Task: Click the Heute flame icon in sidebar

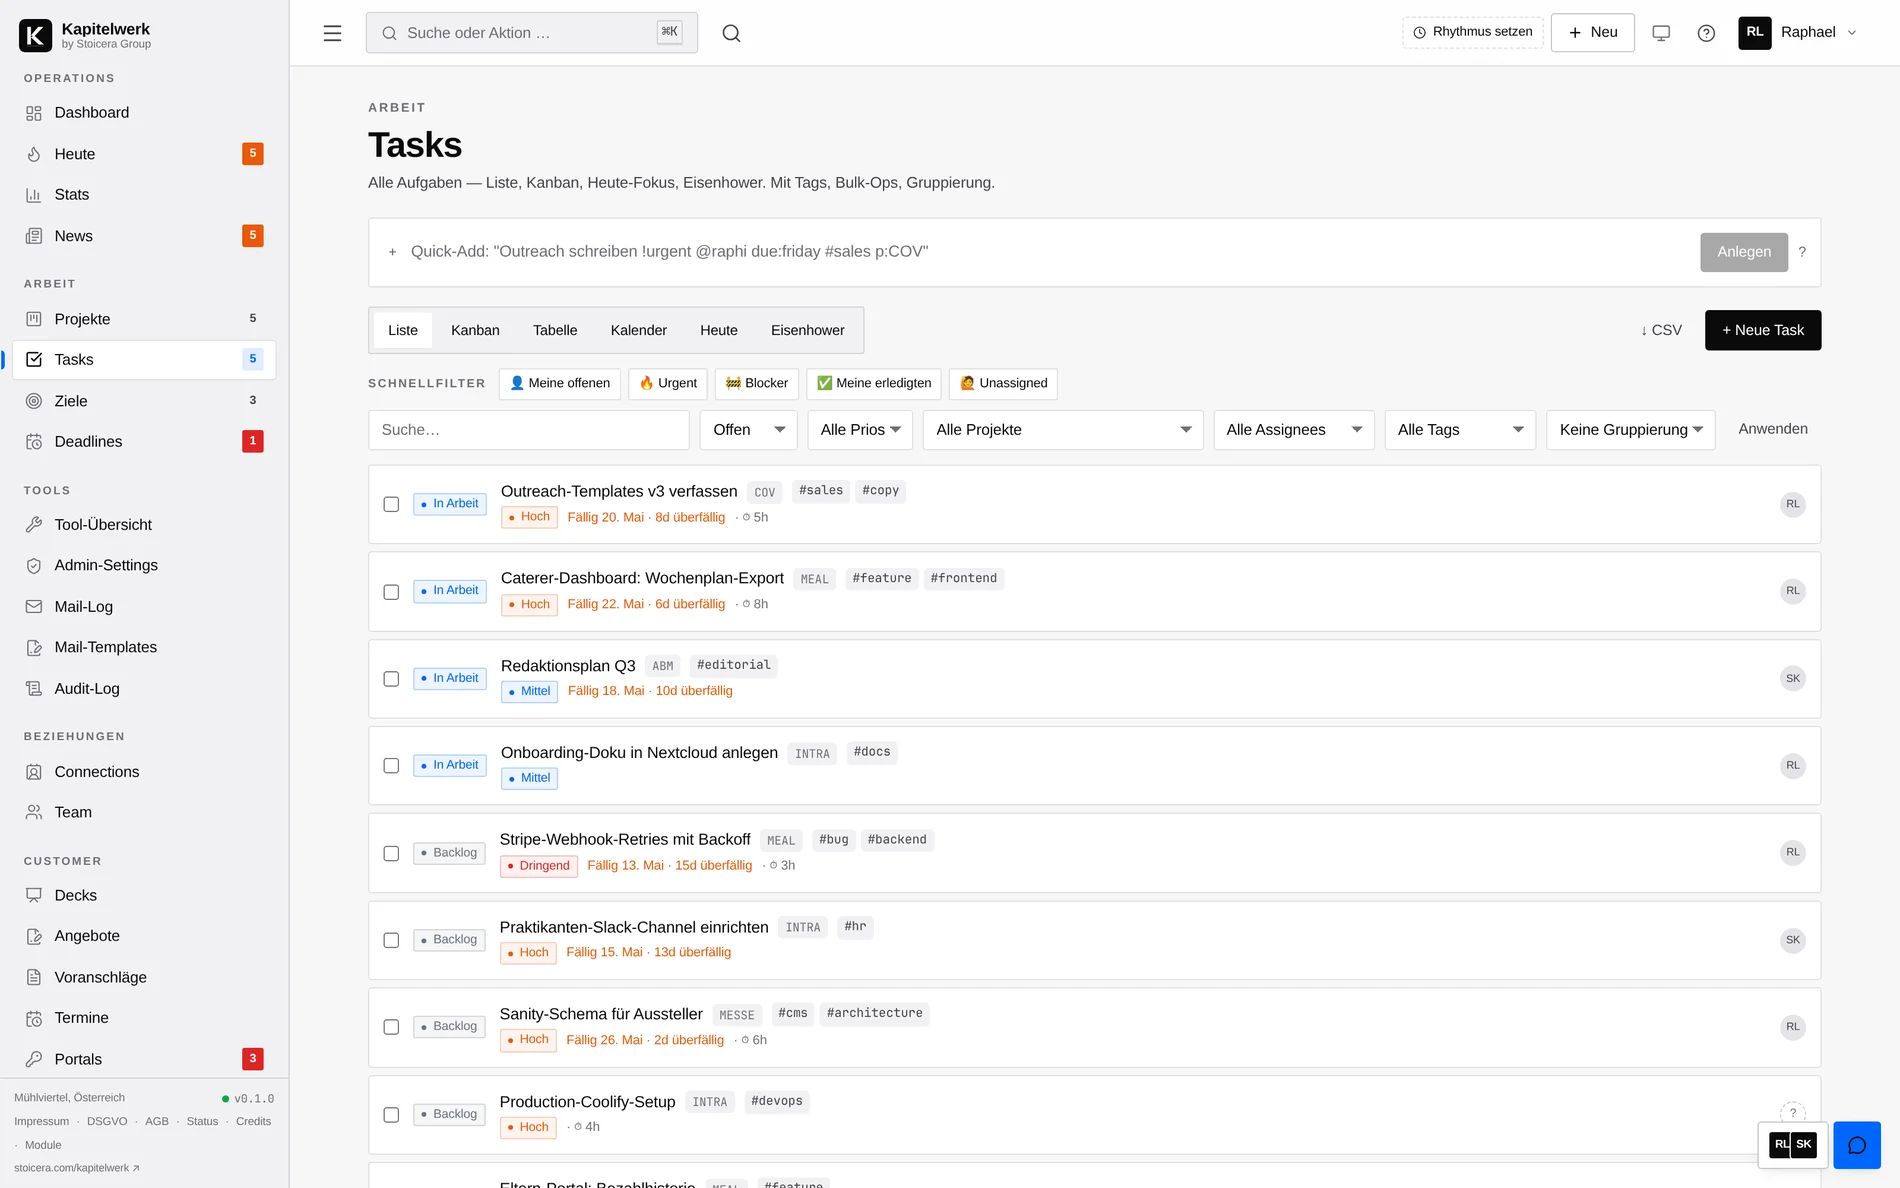Action: click(x=34, y=154)
